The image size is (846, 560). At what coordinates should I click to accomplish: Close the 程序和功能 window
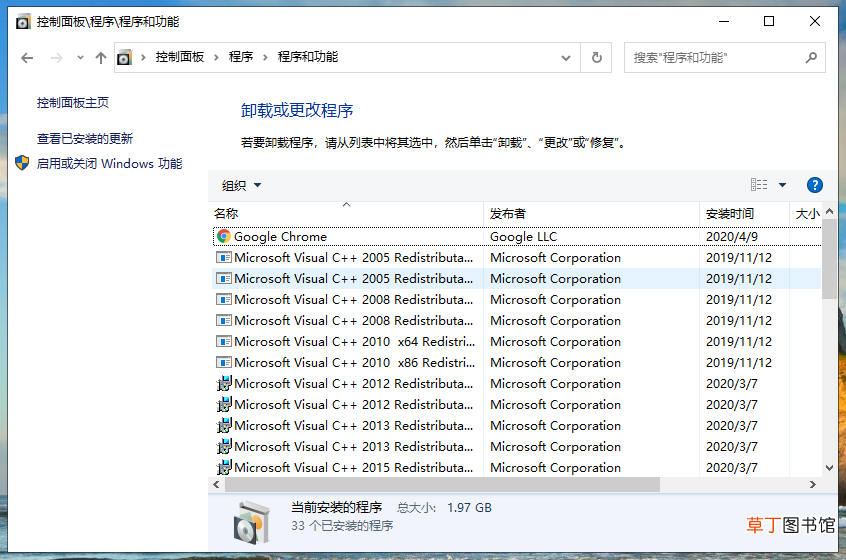pos(815,22)
